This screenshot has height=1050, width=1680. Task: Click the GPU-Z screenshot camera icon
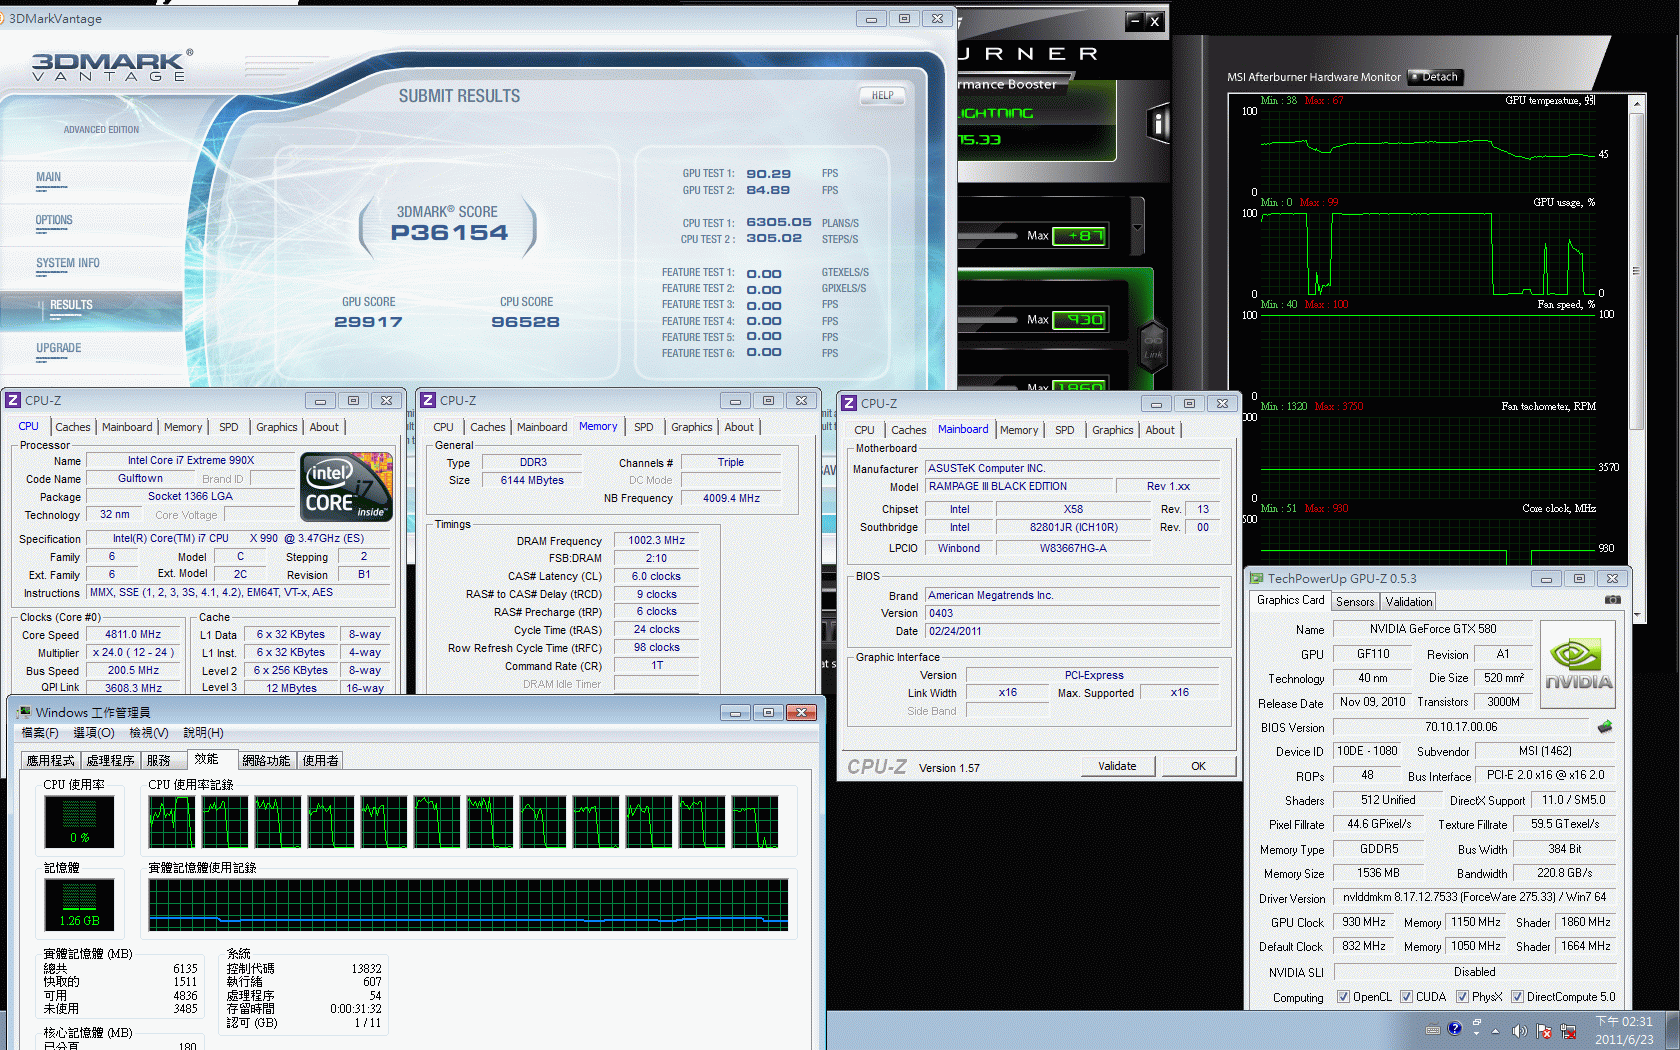[1612, 600]
